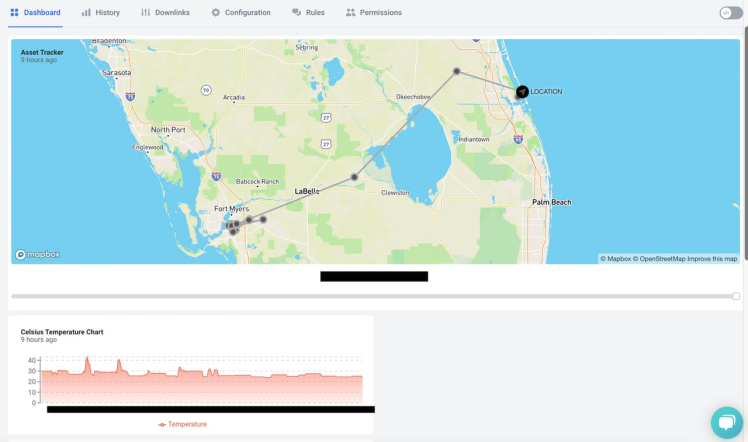Select the track point north of Okeechobee
748x442 pixels.
(457, 71)
